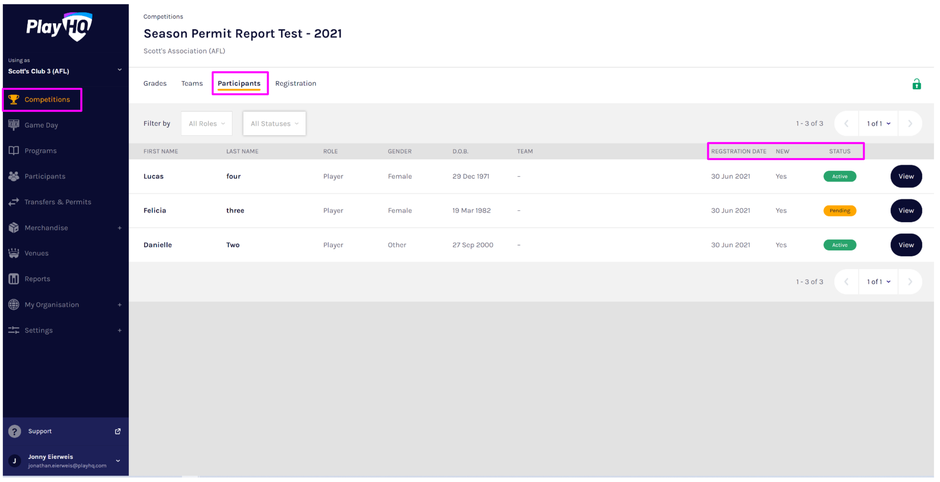Open Competitions via trophy icon
Image resolution: width=940 pixels, height=482 pixels.
[14, 100]
